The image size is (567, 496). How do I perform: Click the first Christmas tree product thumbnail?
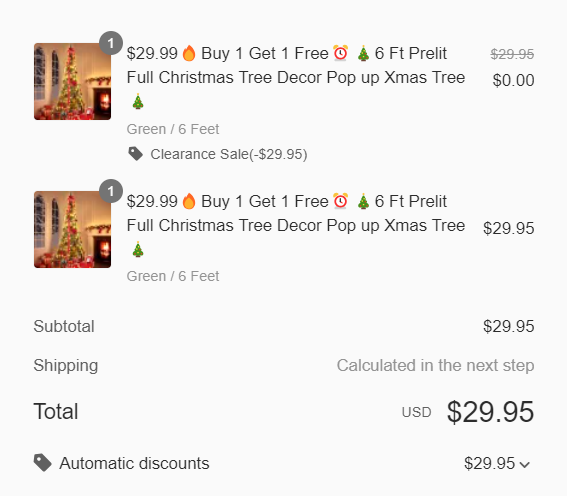tap(72, 81)
